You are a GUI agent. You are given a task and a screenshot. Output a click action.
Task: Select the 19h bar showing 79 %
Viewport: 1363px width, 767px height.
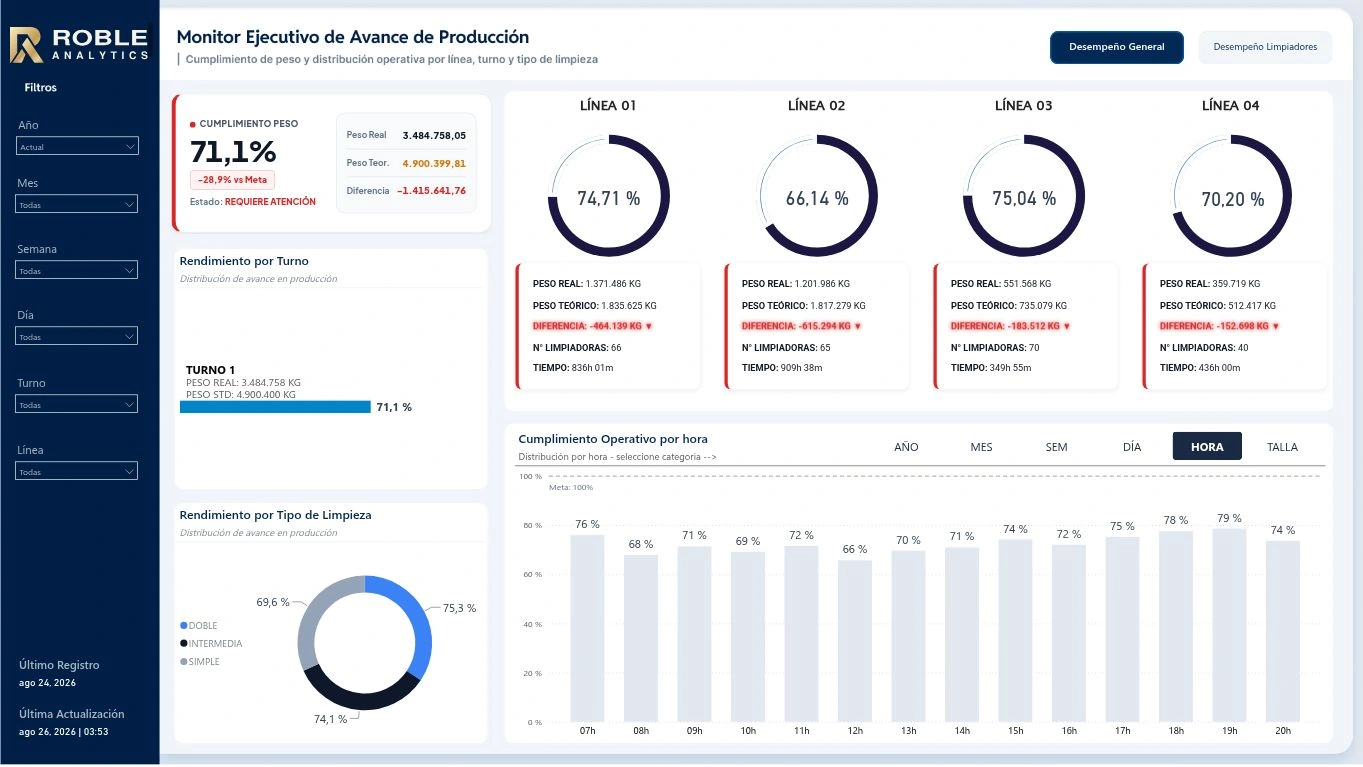coord(1230,625)
